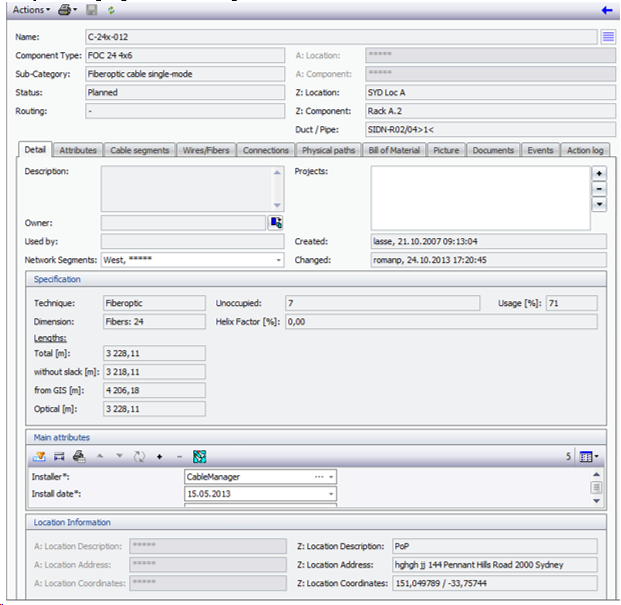The image size is (621, 605).
Task: Click the owner picker icon
Action: [276, 223]
